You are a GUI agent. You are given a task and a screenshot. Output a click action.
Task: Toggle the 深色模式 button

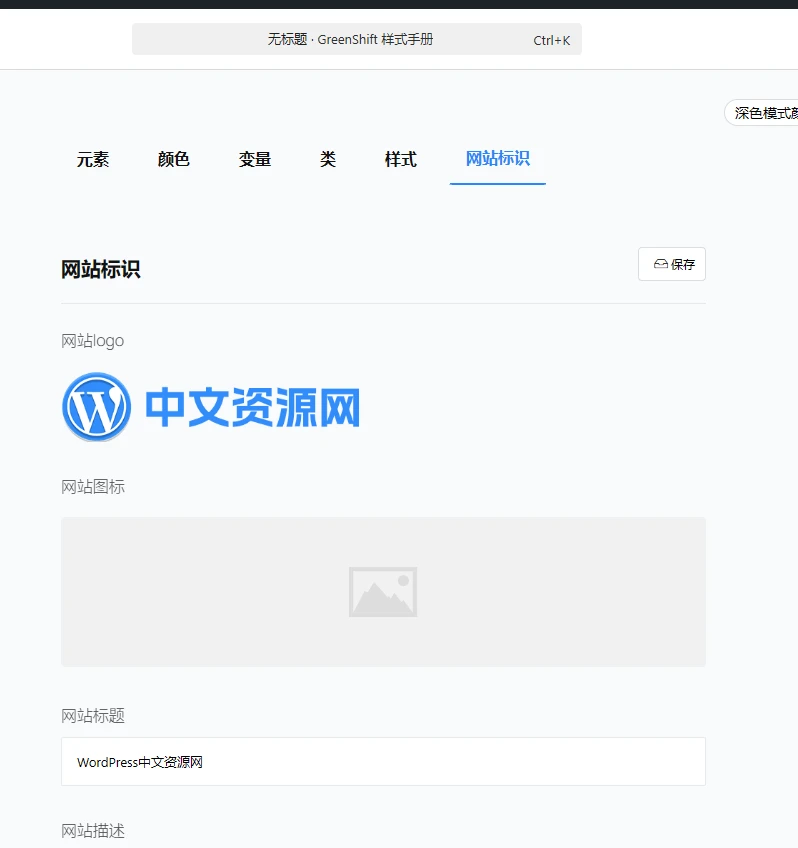pyautogui.click(x=761, y=112)
